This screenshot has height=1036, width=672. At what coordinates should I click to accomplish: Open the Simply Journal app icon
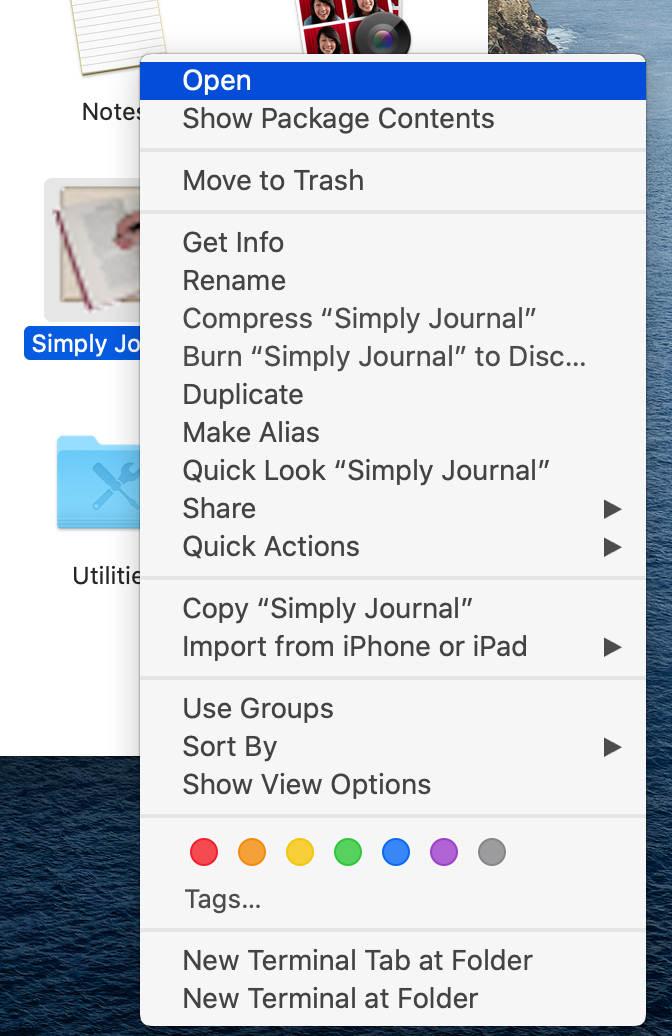[92, 250]
